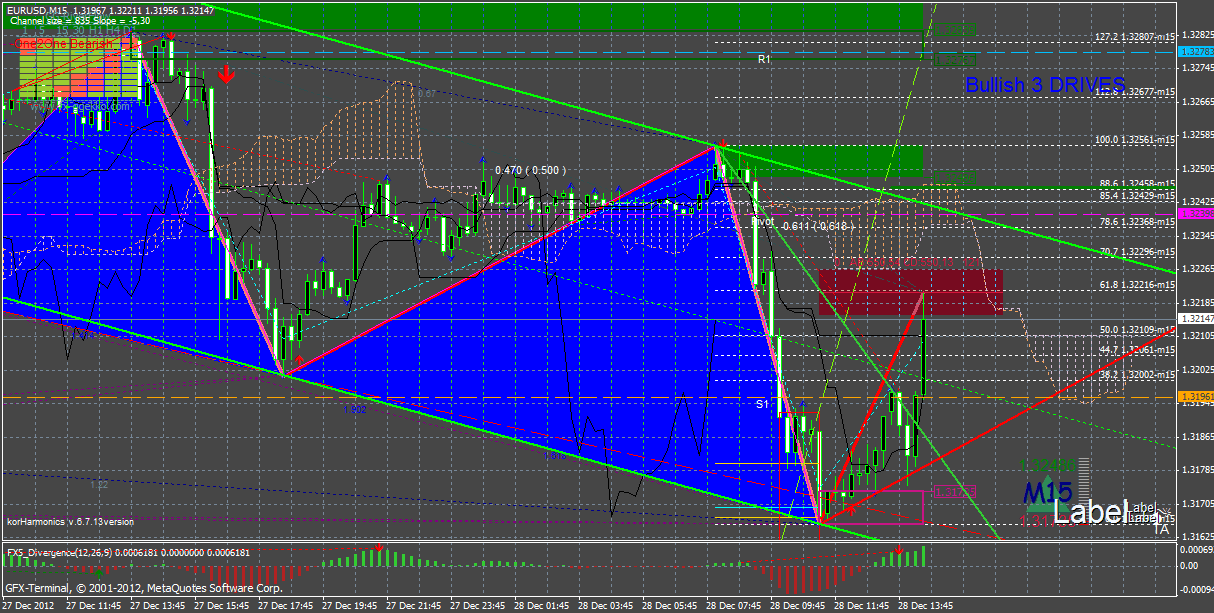Click the M15 timeframe indicator label

[x=1048, y=492]
